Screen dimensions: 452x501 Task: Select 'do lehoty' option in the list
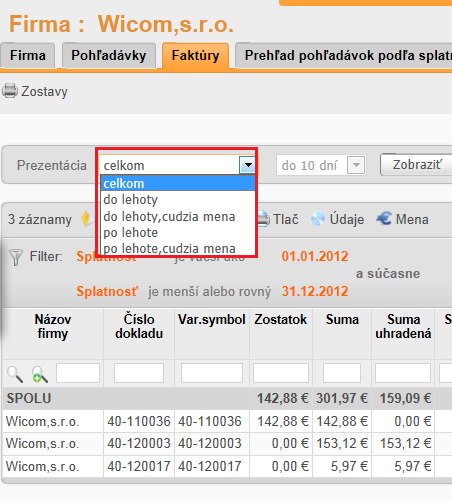click(x=178, y=200)
